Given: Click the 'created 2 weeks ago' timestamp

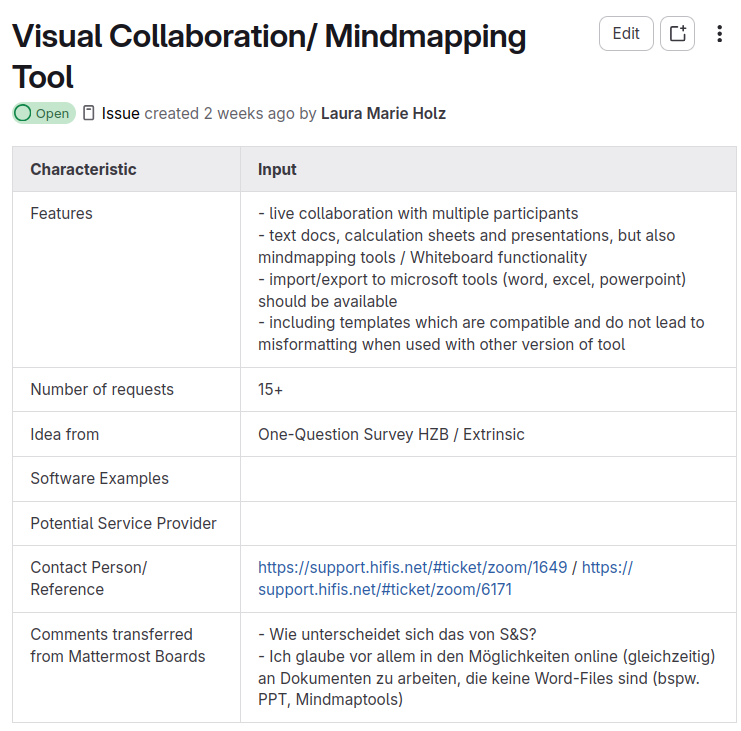Looking at the screenshot, I should click(219, 113).
